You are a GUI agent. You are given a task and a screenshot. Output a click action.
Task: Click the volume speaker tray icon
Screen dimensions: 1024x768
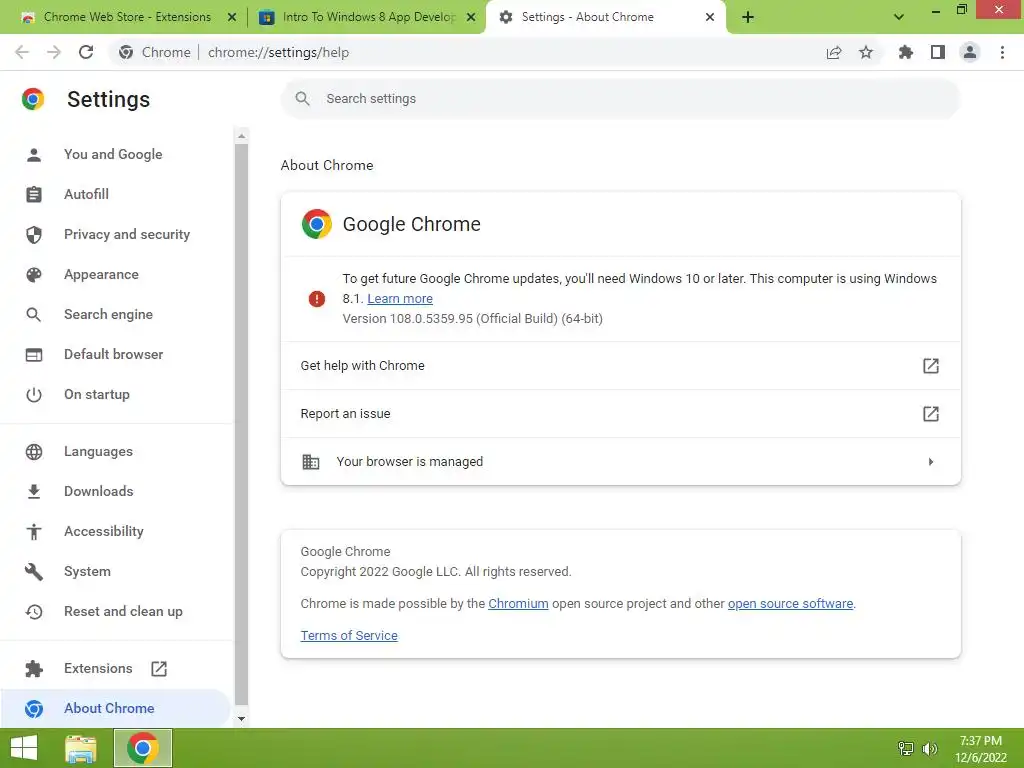pos(930,748)
